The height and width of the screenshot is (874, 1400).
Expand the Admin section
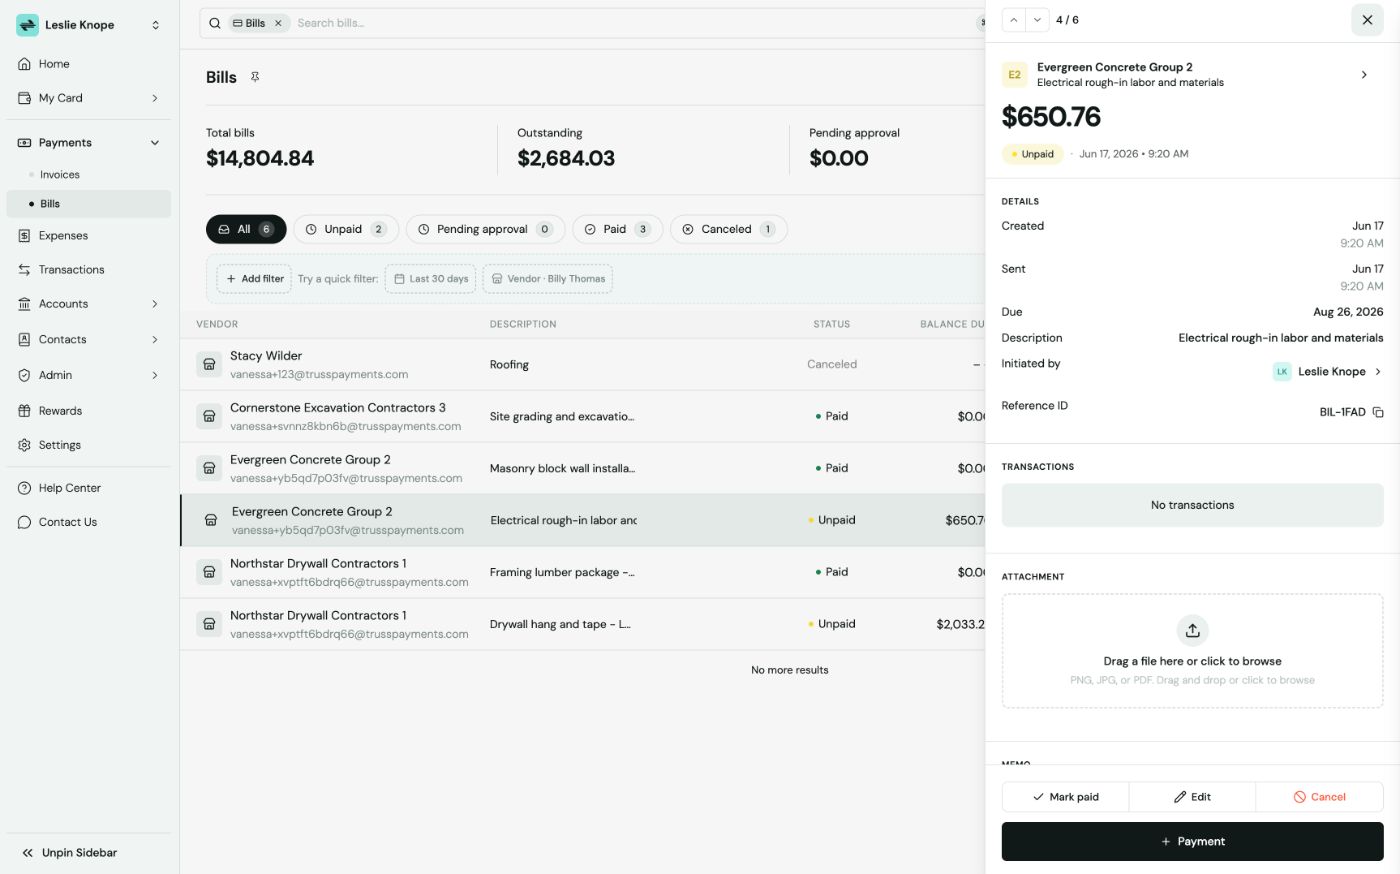click(155, 375)
